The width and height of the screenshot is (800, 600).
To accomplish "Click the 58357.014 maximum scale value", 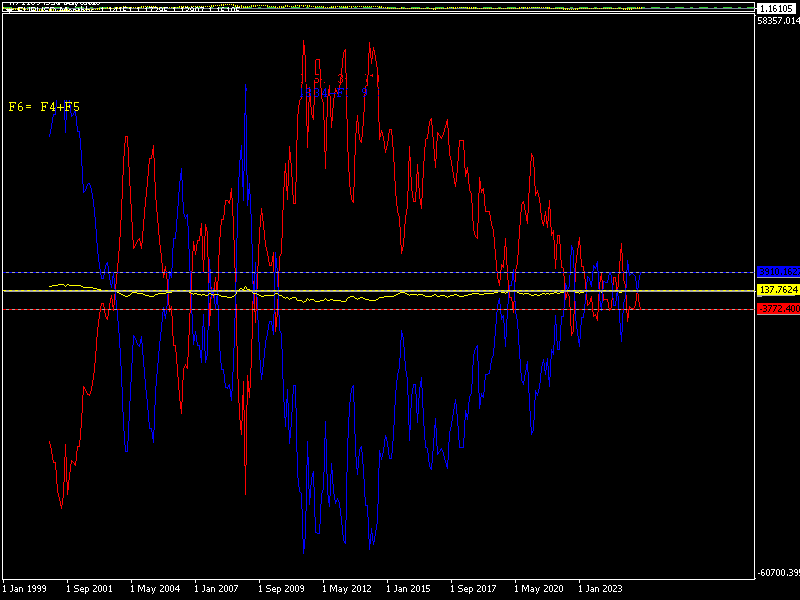I will click(778, 20).
